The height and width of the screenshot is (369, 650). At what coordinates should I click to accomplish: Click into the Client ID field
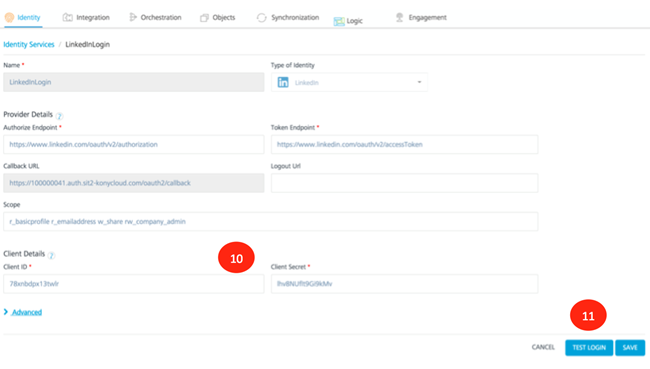pyautogui.click(x=133, y=284)
